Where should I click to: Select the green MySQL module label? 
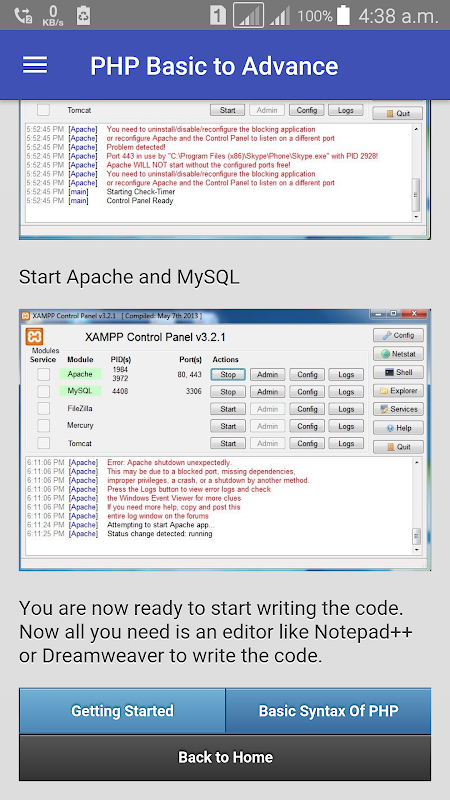pos(80,391)
